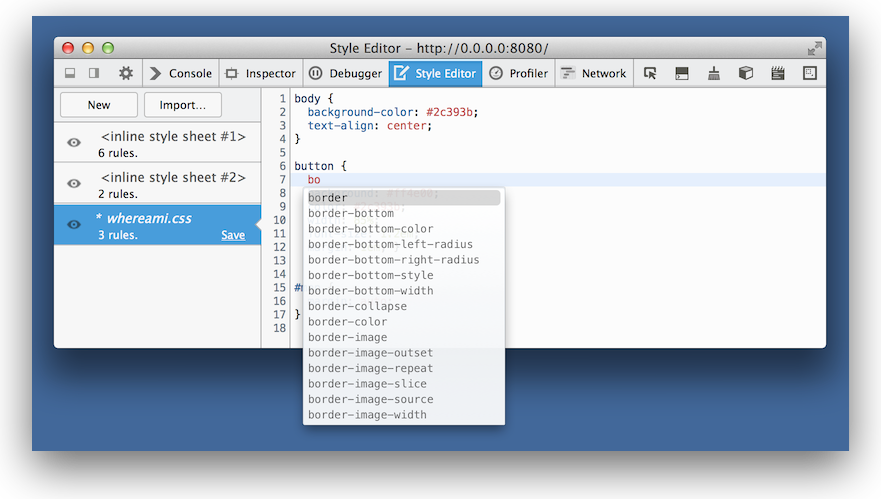
Task: Click the #2c393b color value in code
Action: pos(452,112)
